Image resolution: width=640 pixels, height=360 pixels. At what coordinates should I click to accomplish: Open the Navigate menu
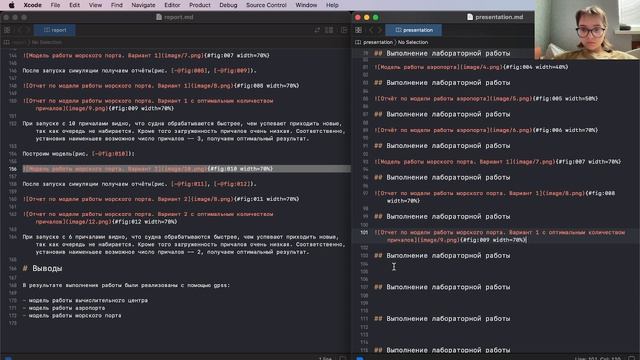click(x=143, y=5)
